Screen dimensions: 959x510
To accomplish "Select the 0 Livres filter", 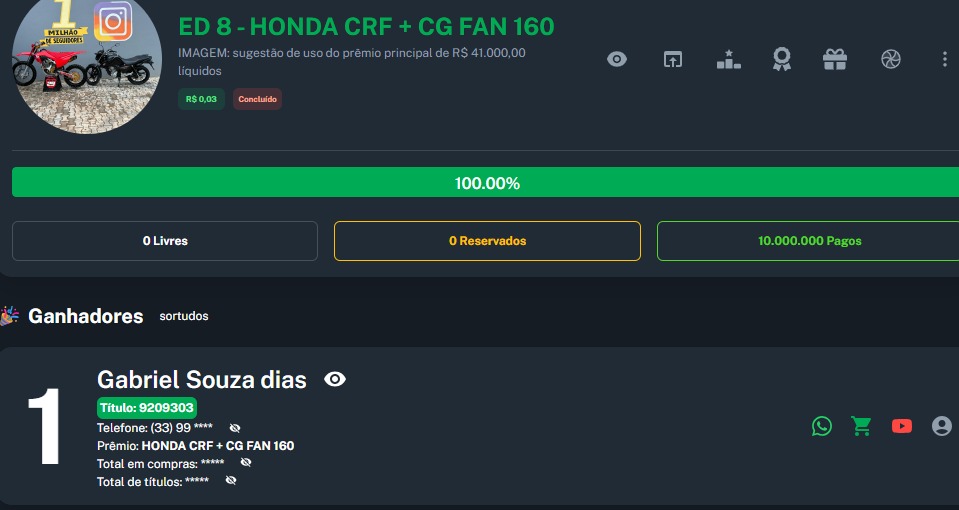I will [165, 241].
